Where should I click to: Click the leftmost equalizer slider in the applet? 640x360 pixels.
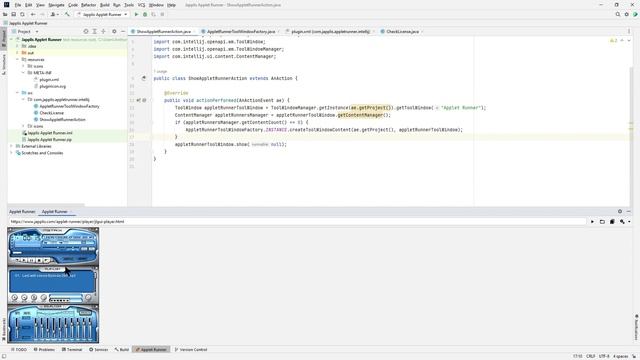coord(17,328)
